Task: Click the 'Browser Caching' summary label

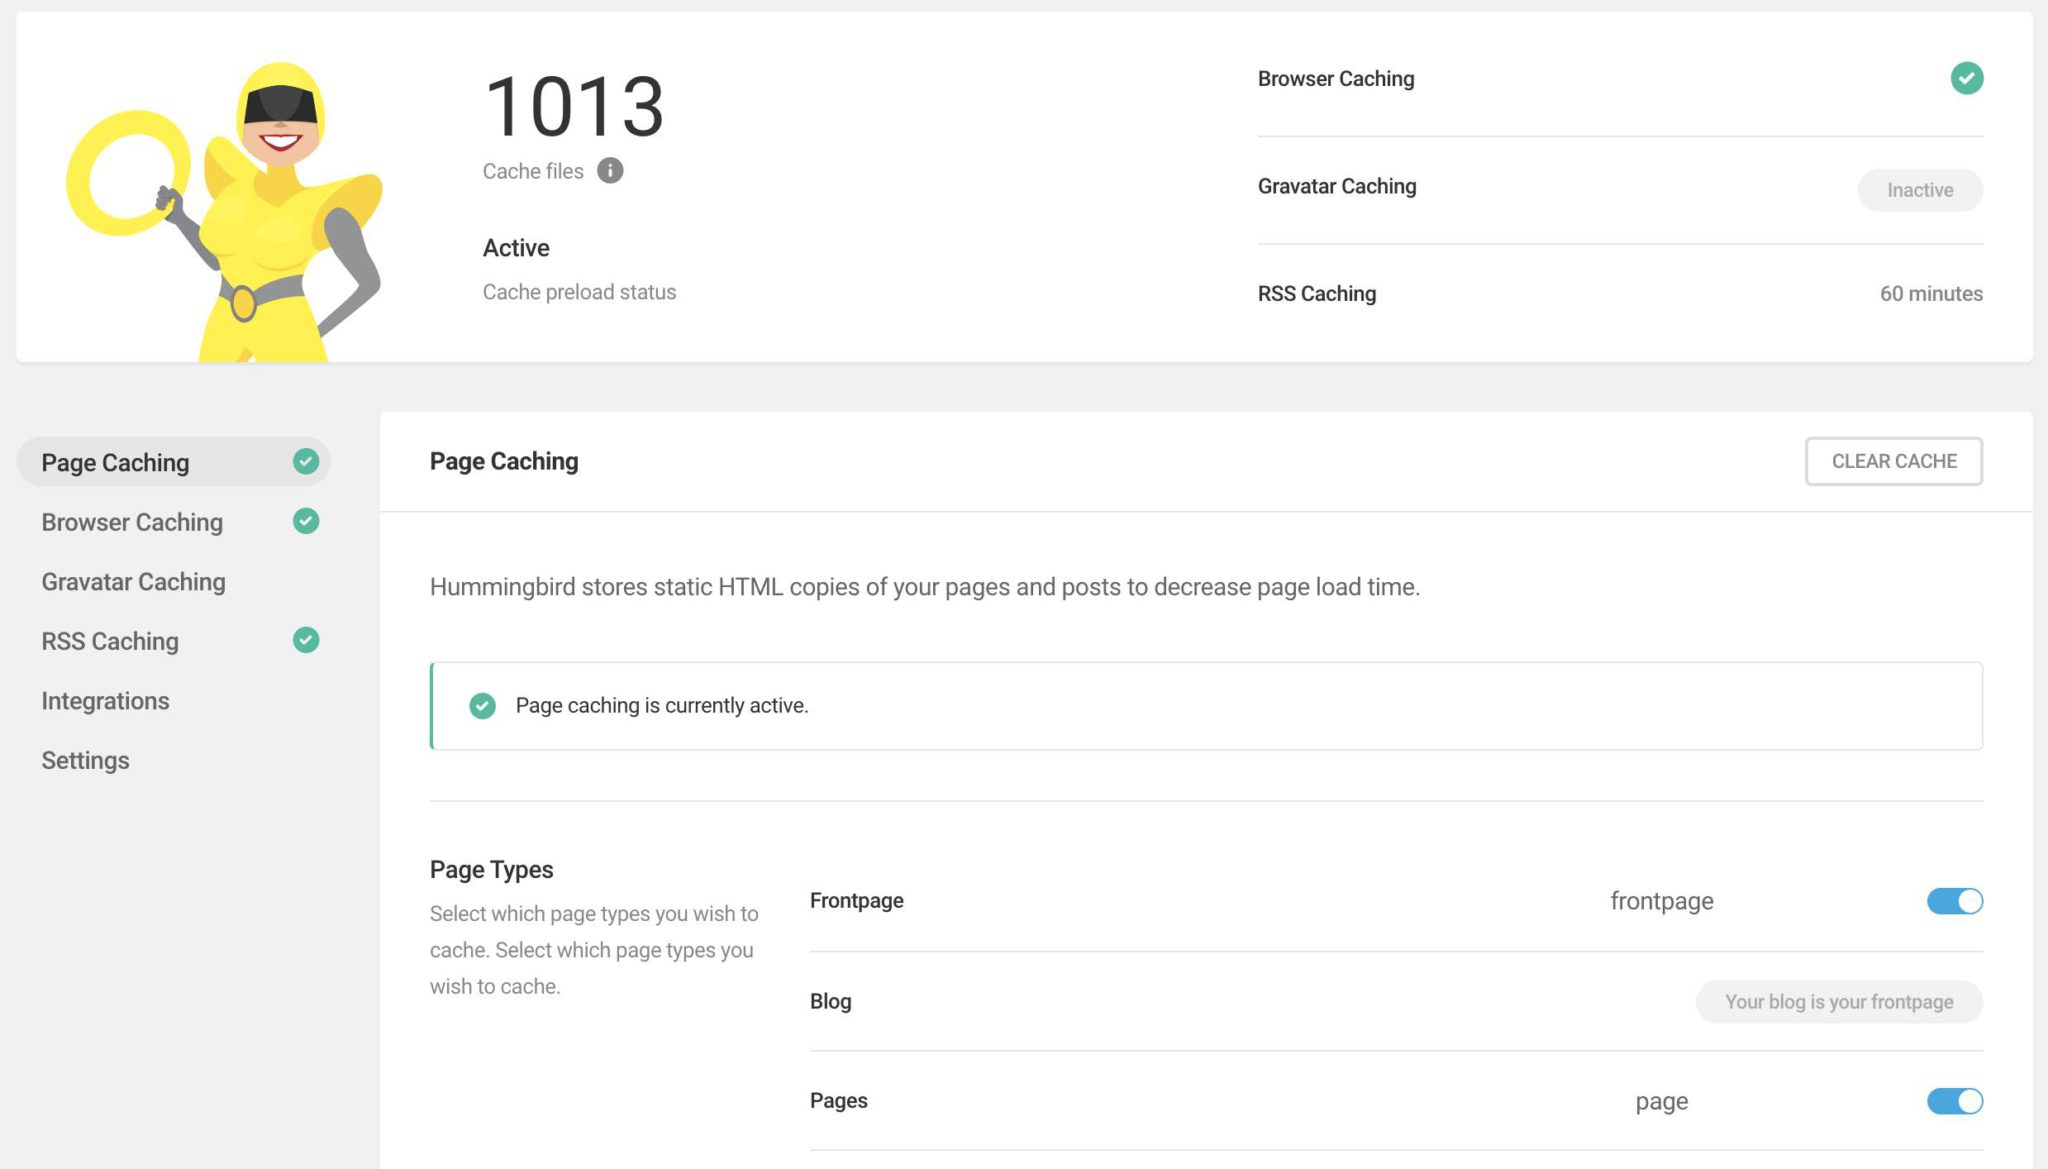Action: pyautogui.click(x=1336, y=79)
